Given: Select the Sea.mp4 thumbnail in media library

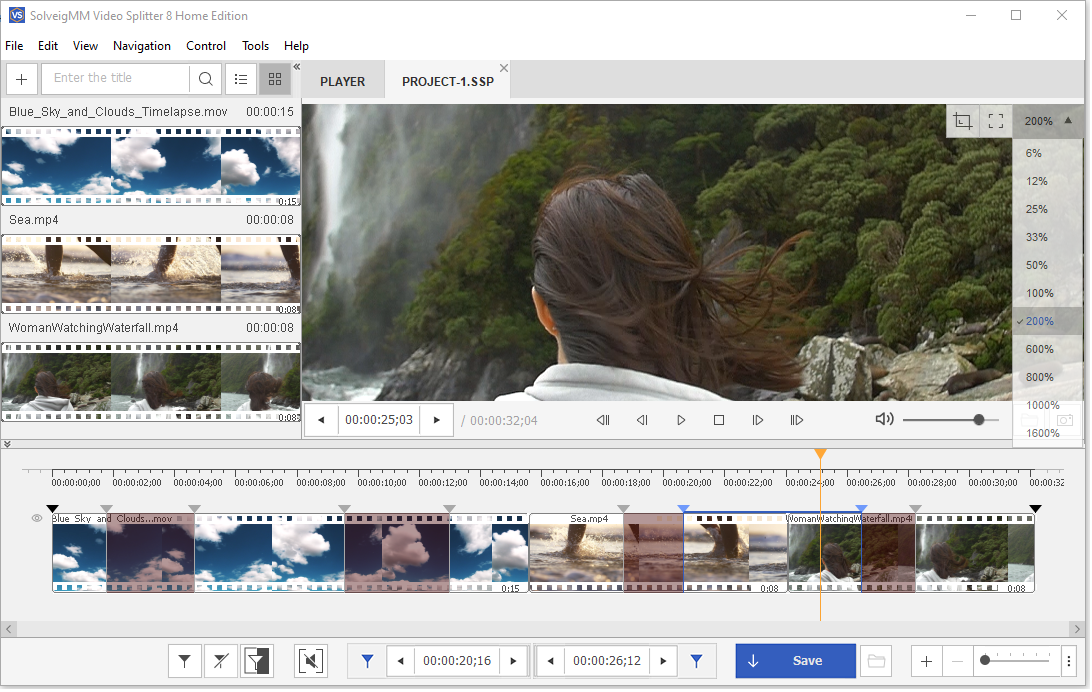Looking at the screenshot, I should [151, 274].
